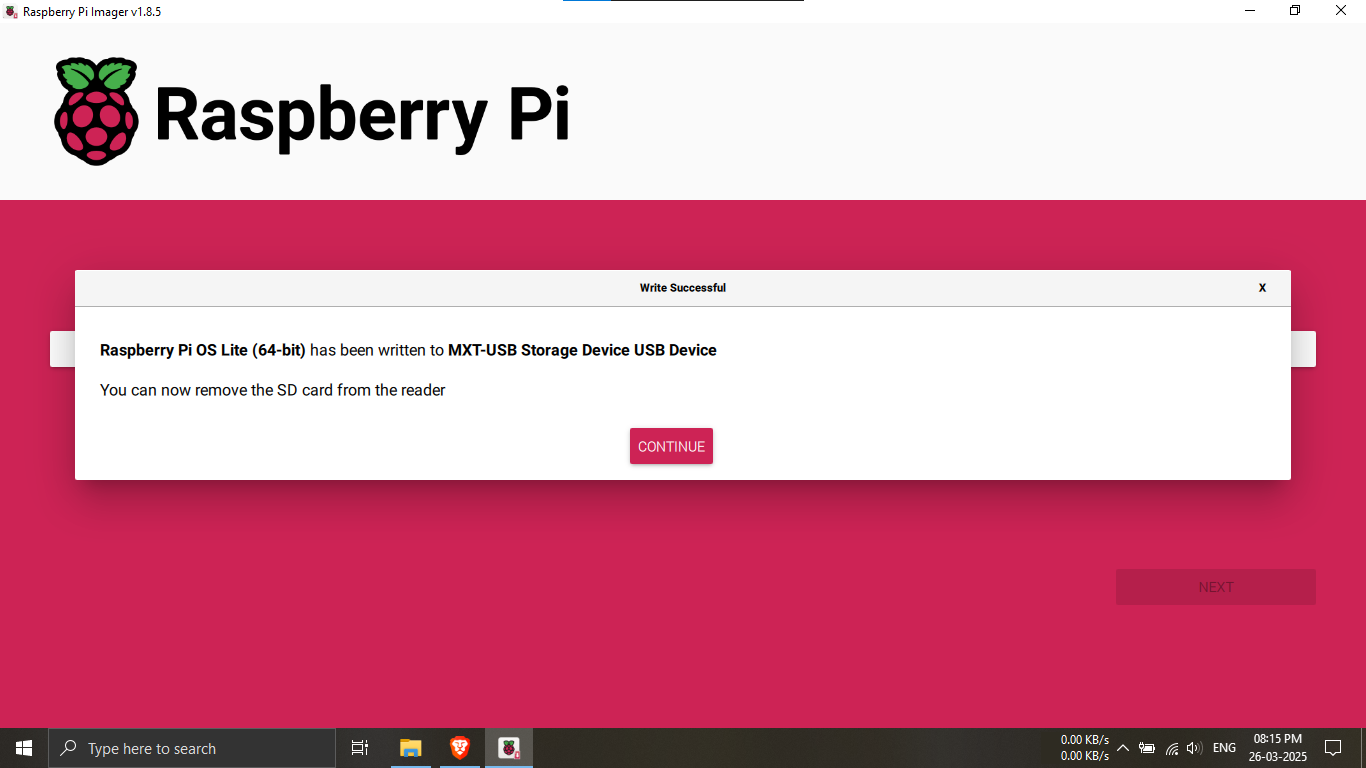This screenshot has height=768, width=1366.
Task: Open File Explorer from the taskbar
Action: (410, 748)
